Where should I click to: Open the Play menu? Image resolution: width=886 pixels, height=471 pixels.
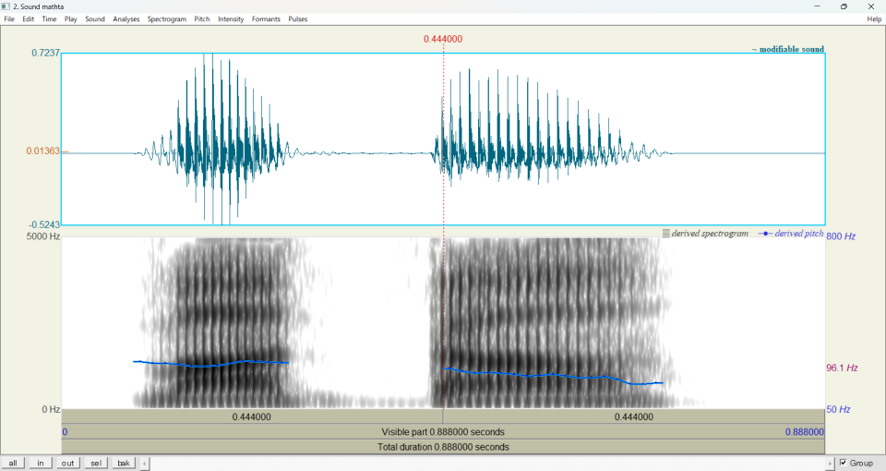click(71, 19)
